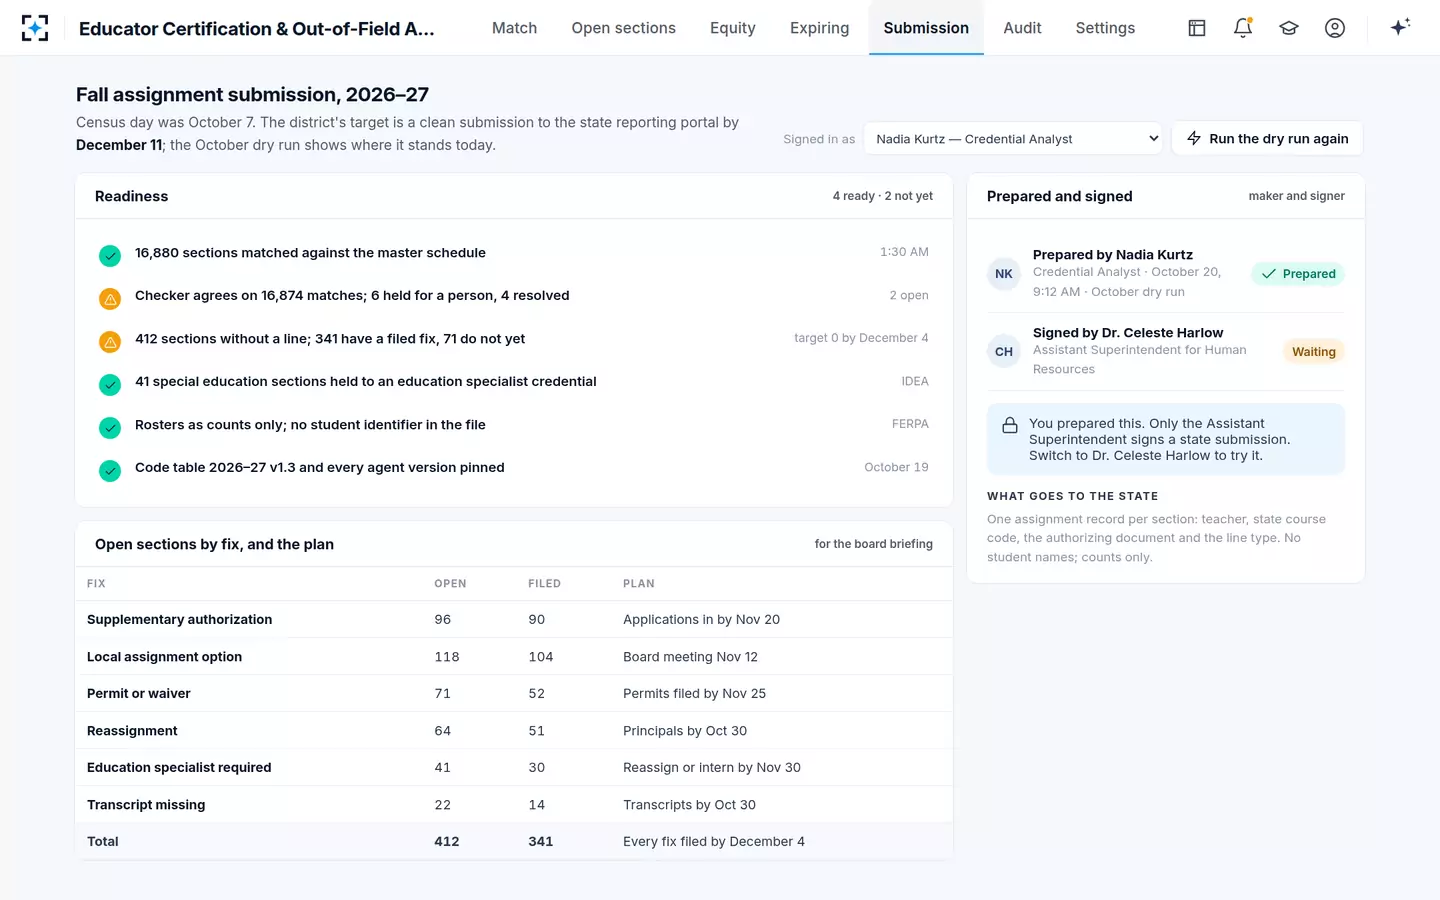Click the warning icon beside Checker agrees
Image resolution: width=1440 pixels, height=900 pixels.
(x=110, y=298)
